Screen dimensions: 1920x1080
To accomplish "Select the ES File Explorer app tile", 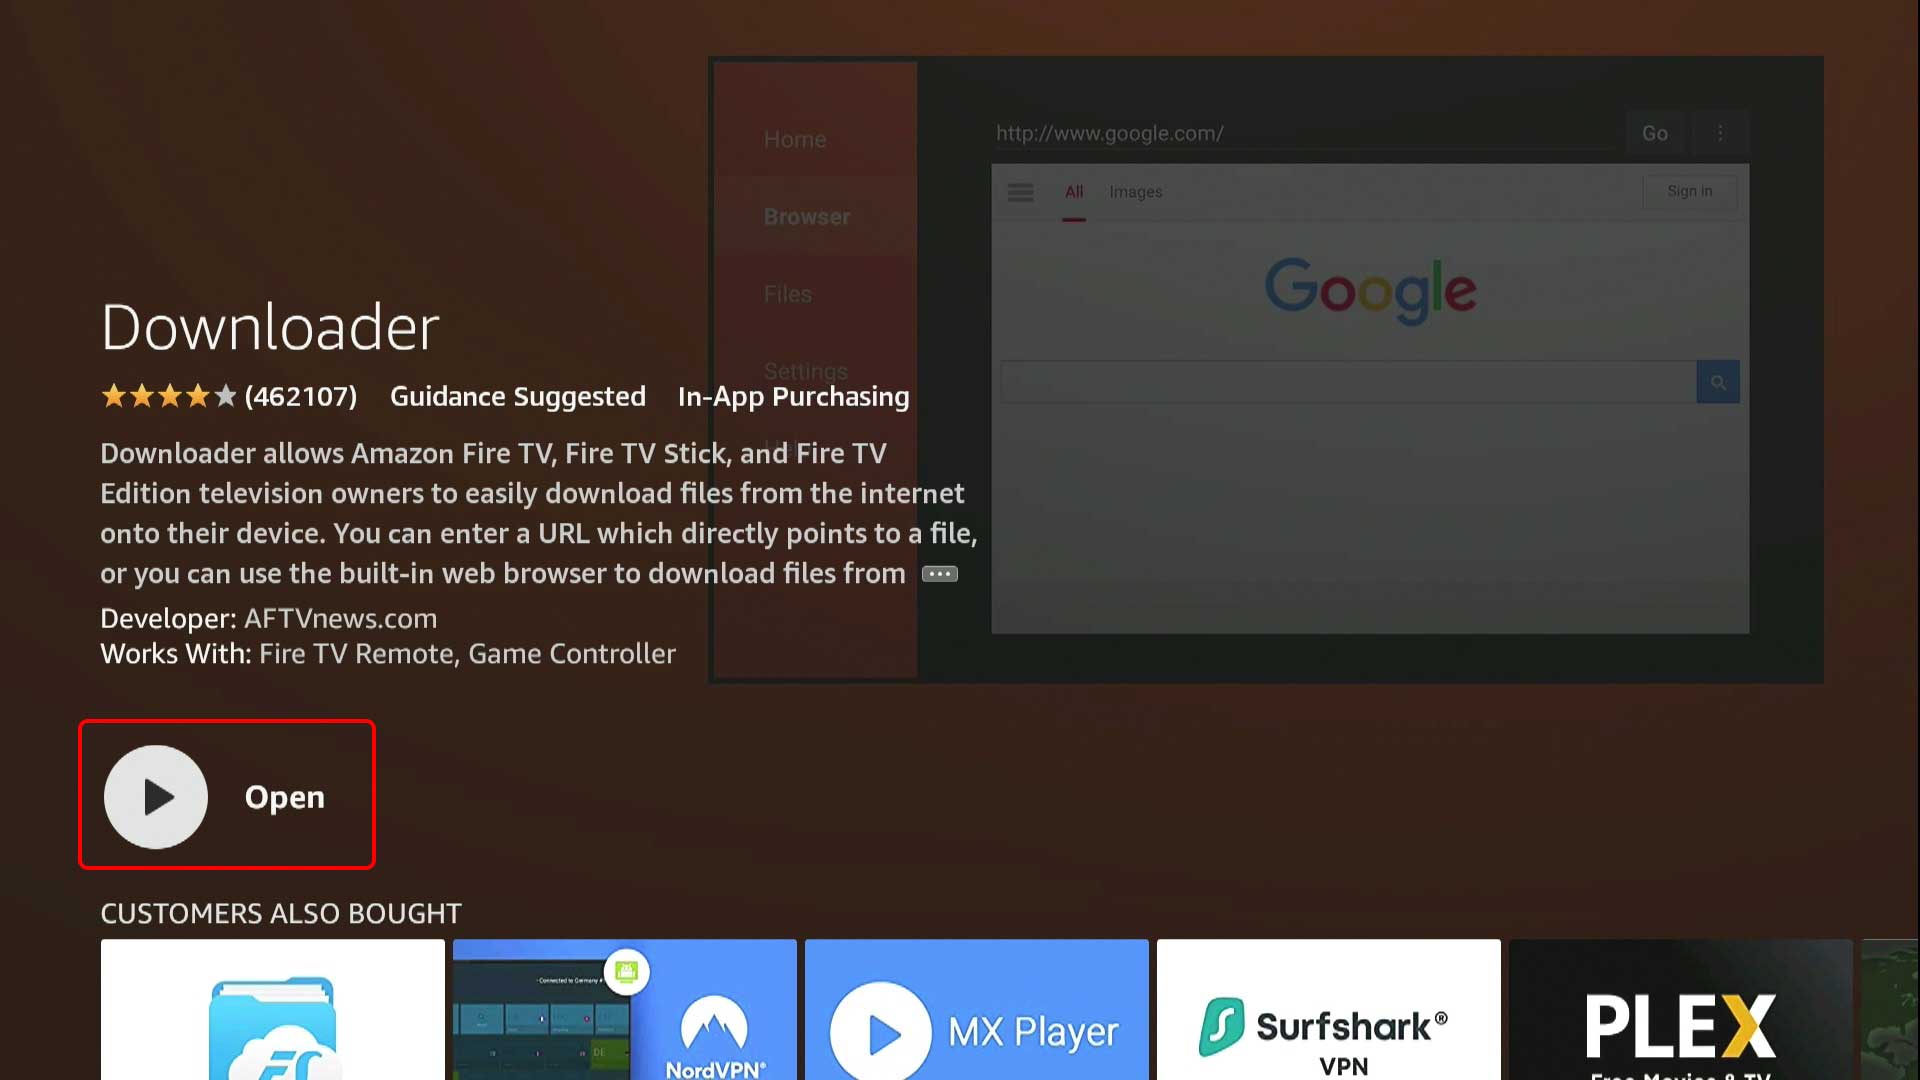I will pyautogui.click(x=272, y=1010).
